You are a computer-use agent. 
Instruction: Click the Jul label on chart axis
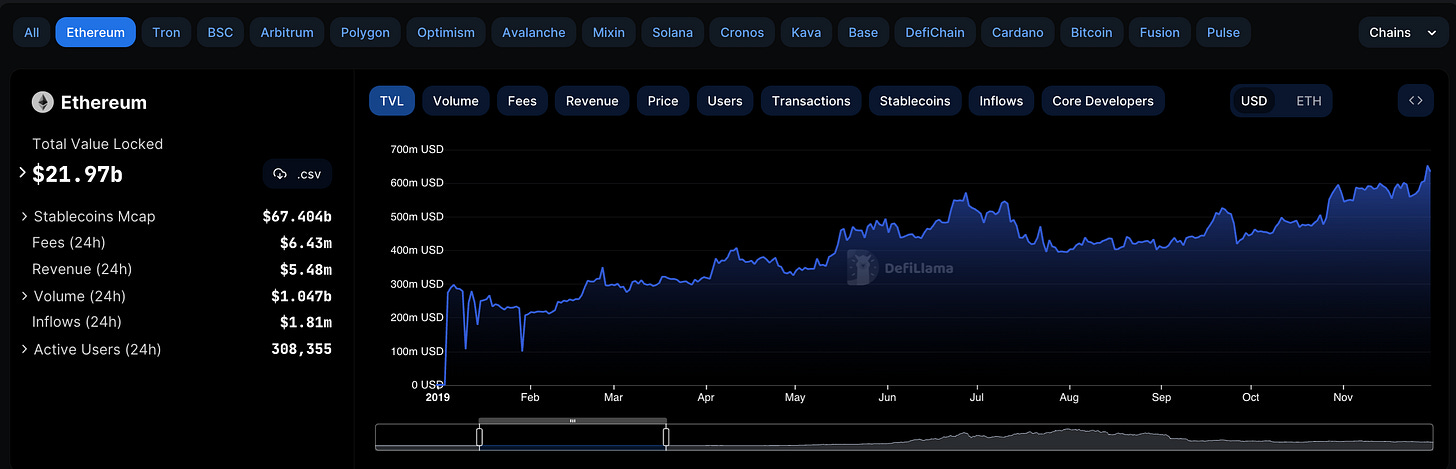point(977,397)
